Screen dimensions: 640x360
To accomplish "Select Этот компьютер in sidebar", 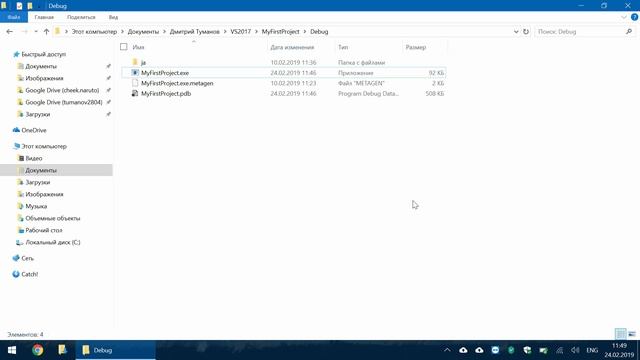I will pyautogui.click(x=44, y=146).
